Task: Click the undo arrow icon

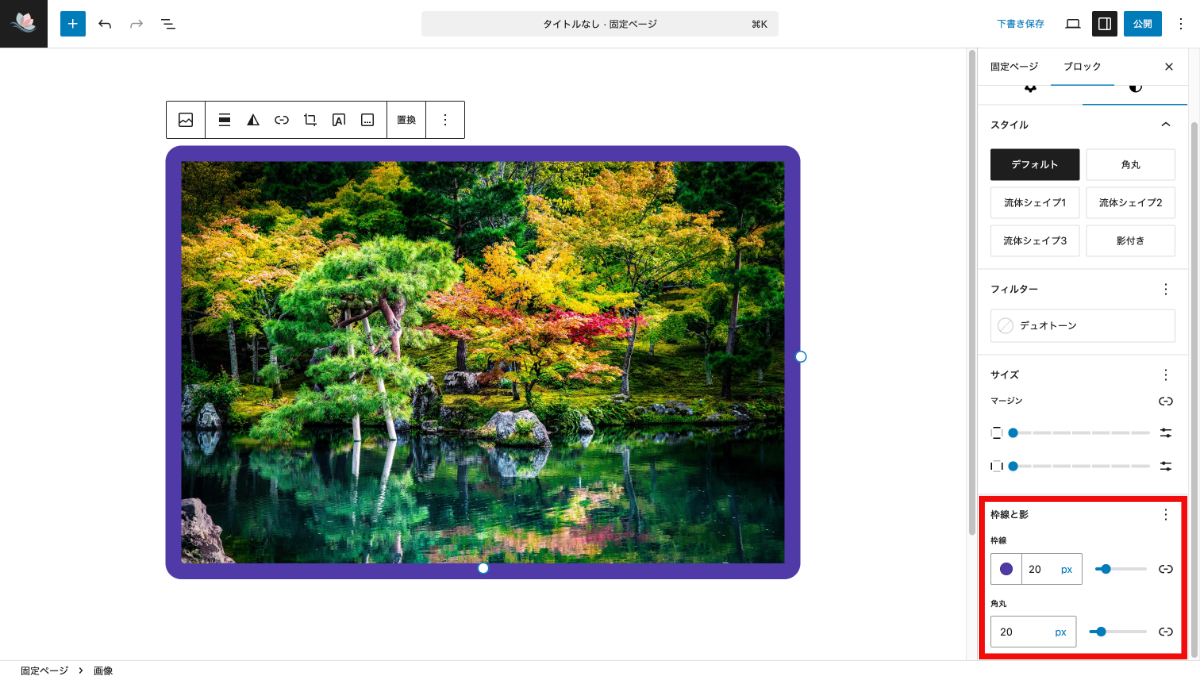Action: tap(105, 23)
